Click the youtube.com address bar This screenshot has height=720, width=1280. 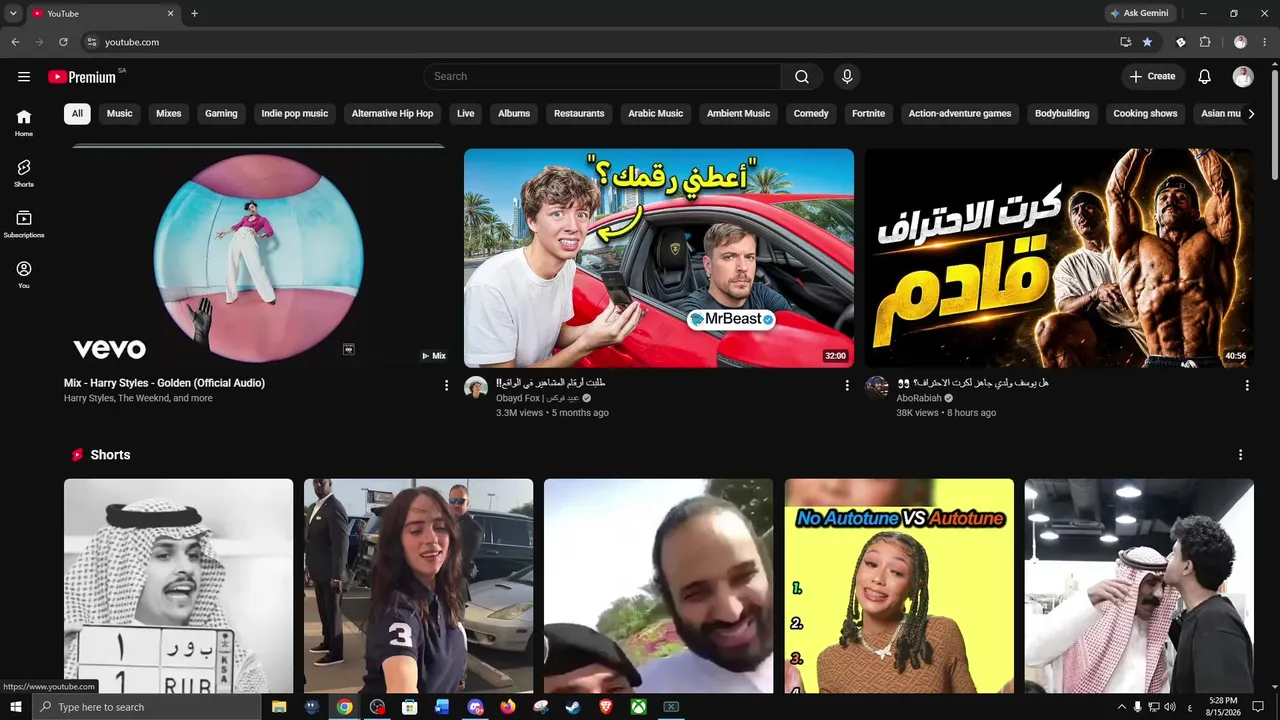point(600,42)
